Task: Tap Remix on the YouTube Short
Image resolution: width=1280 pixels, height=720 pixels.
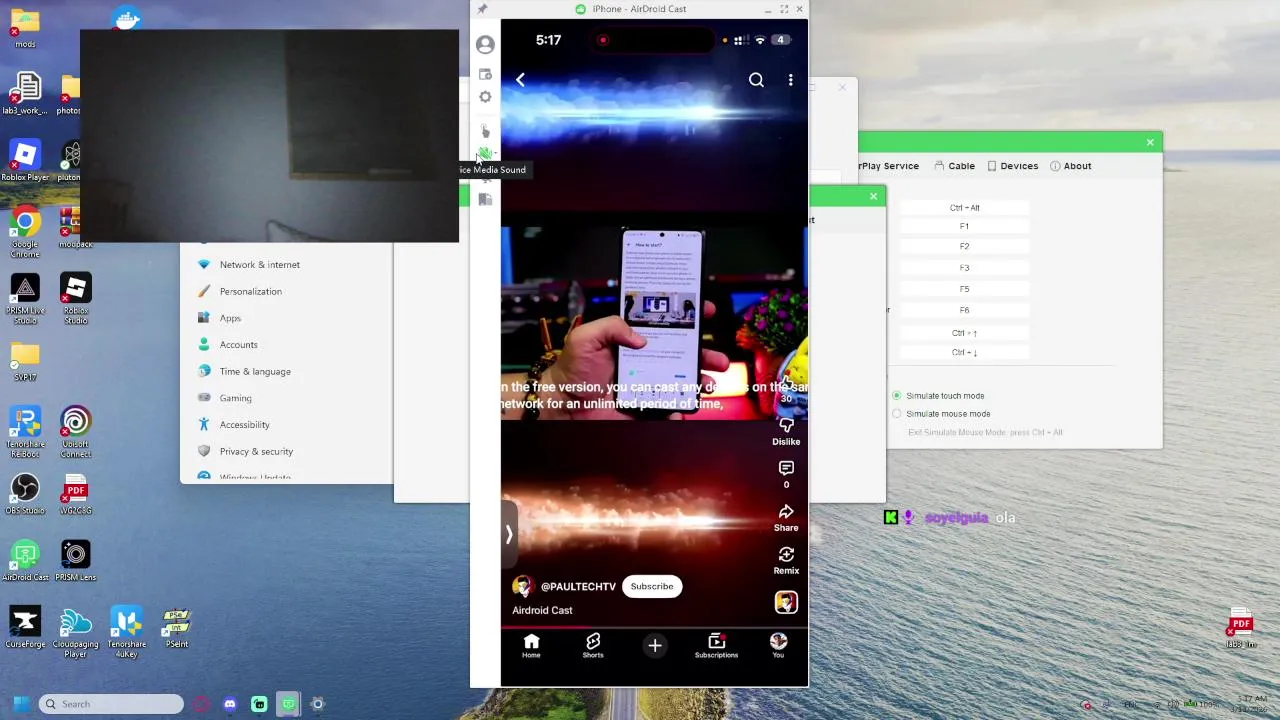Action: [x=786, y=561]
